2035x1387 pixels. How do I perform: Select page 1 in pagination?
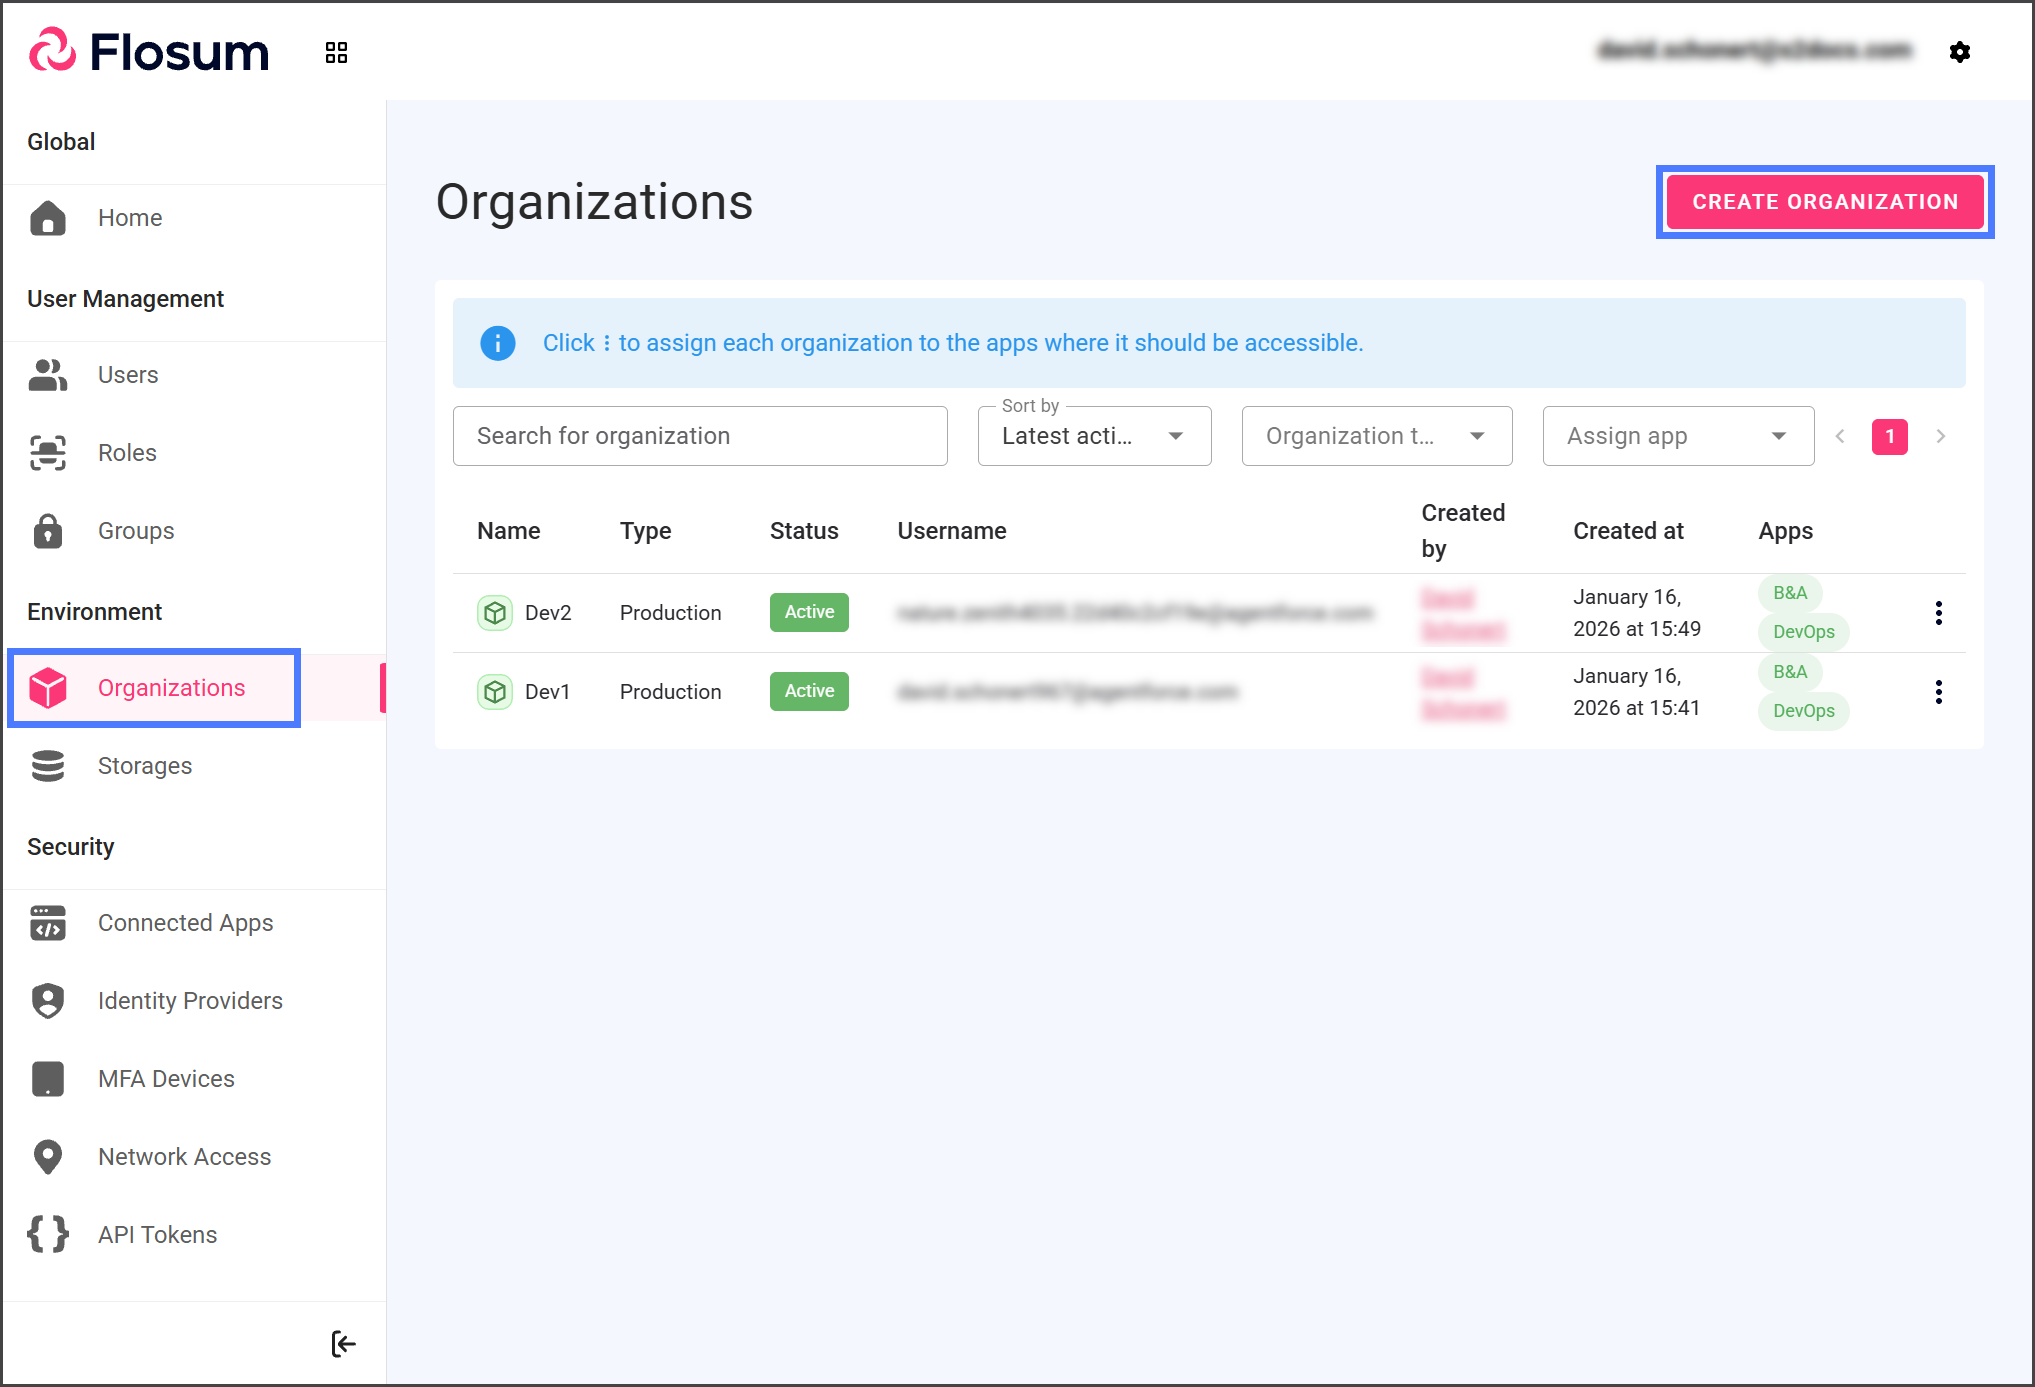[x=1889, y=436]
